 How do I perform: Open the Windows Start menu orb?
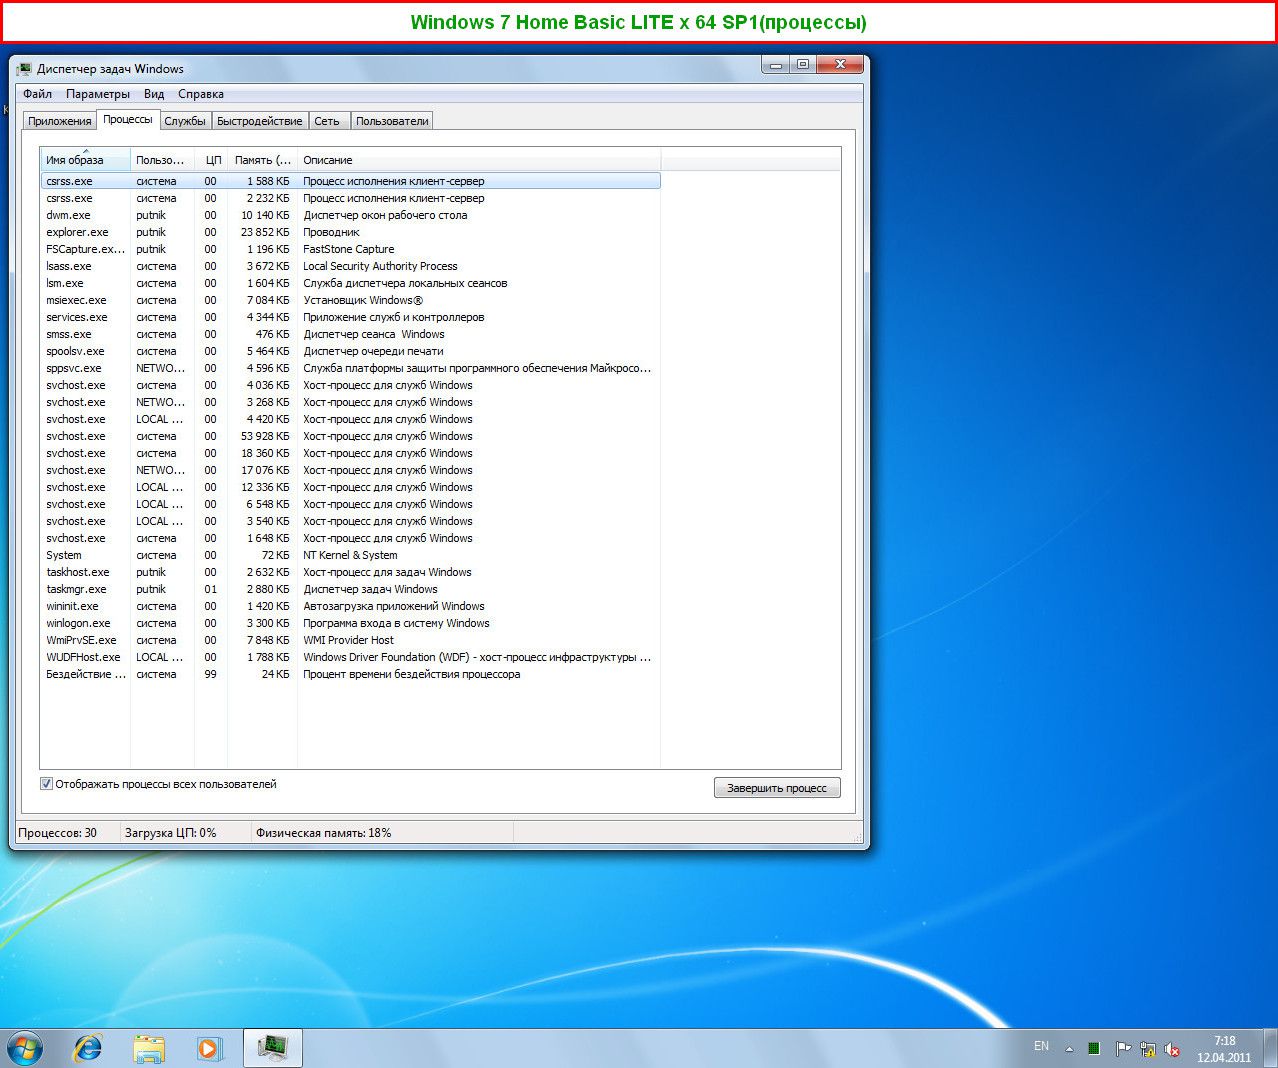pos(26,1048)
